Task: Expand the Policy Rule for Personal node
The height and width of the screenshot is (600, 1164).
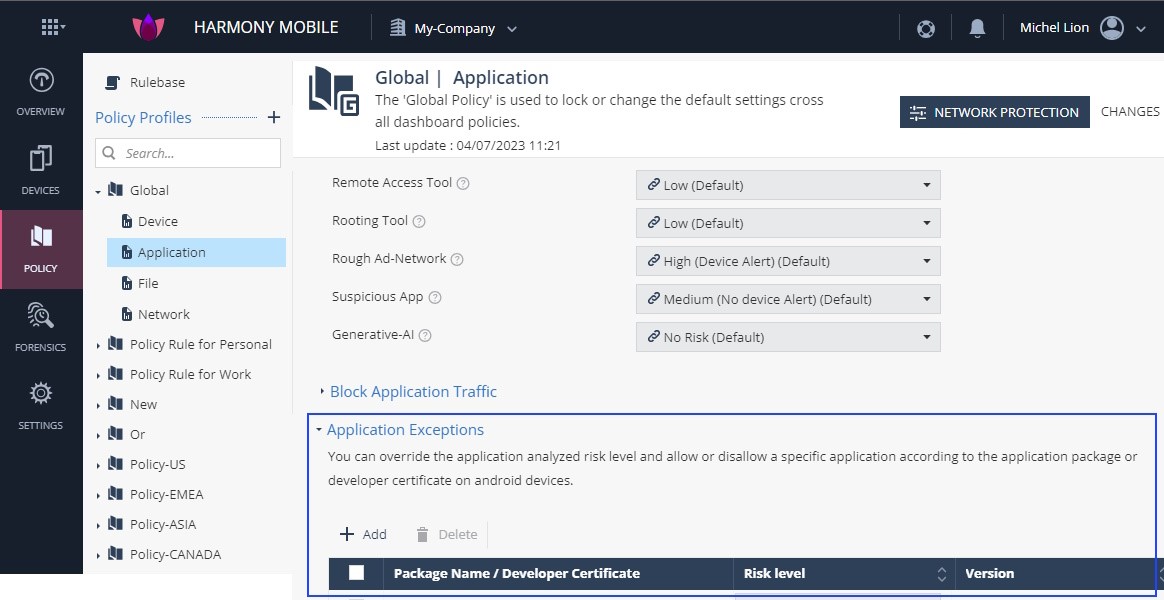Action: click(98, 345)
